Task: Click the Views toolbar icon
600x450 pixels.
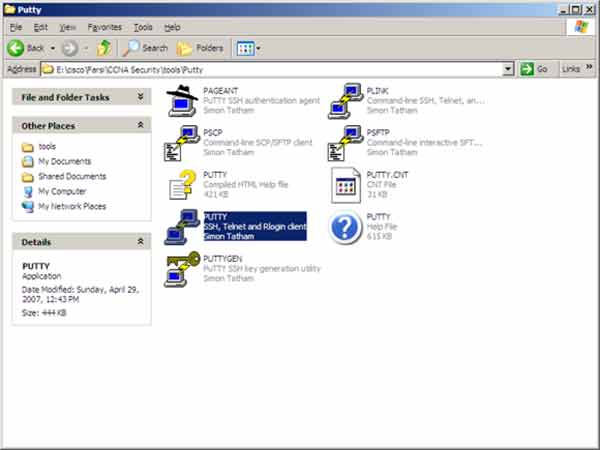Action: coord(245,49)
